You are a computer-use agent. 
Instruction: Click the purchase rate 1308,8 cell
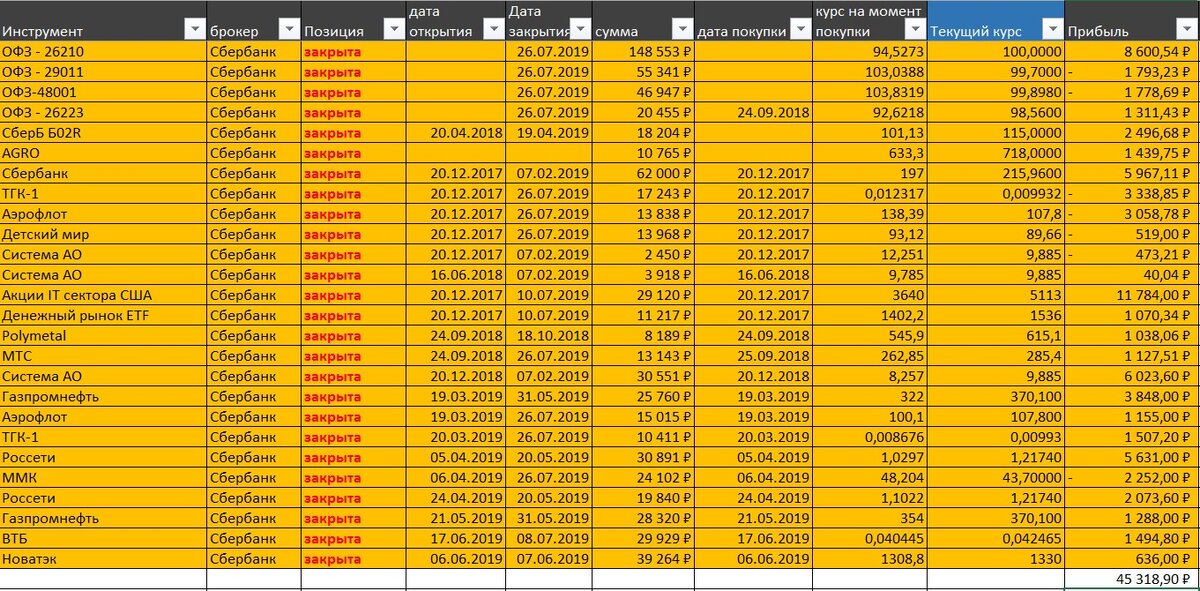pyautogui.click(x=870, y=559)
